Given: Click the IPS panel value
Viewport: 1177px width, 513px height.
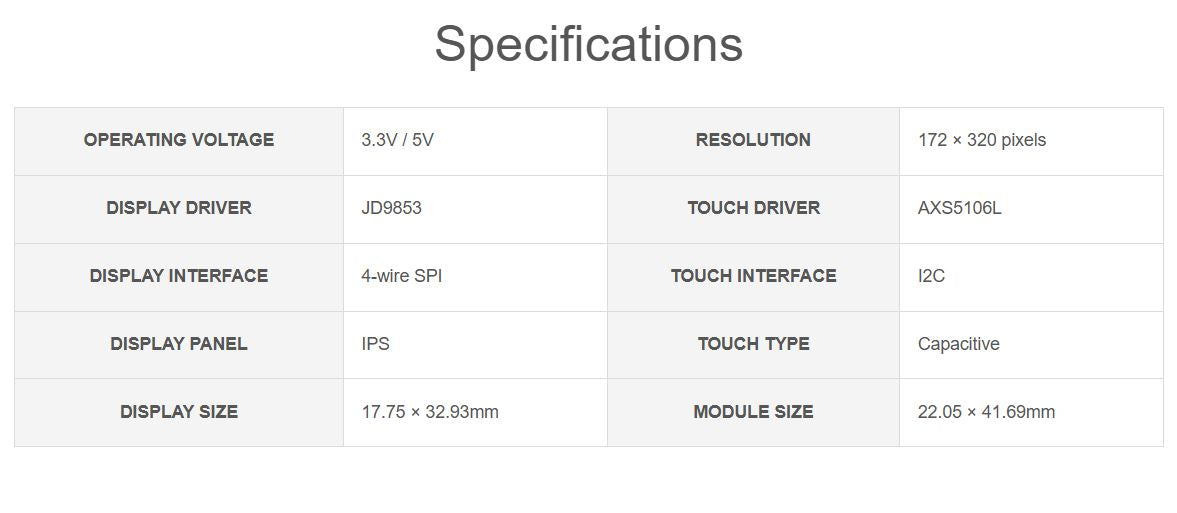Looking at the screenshot, I should (x=375, y=344).
